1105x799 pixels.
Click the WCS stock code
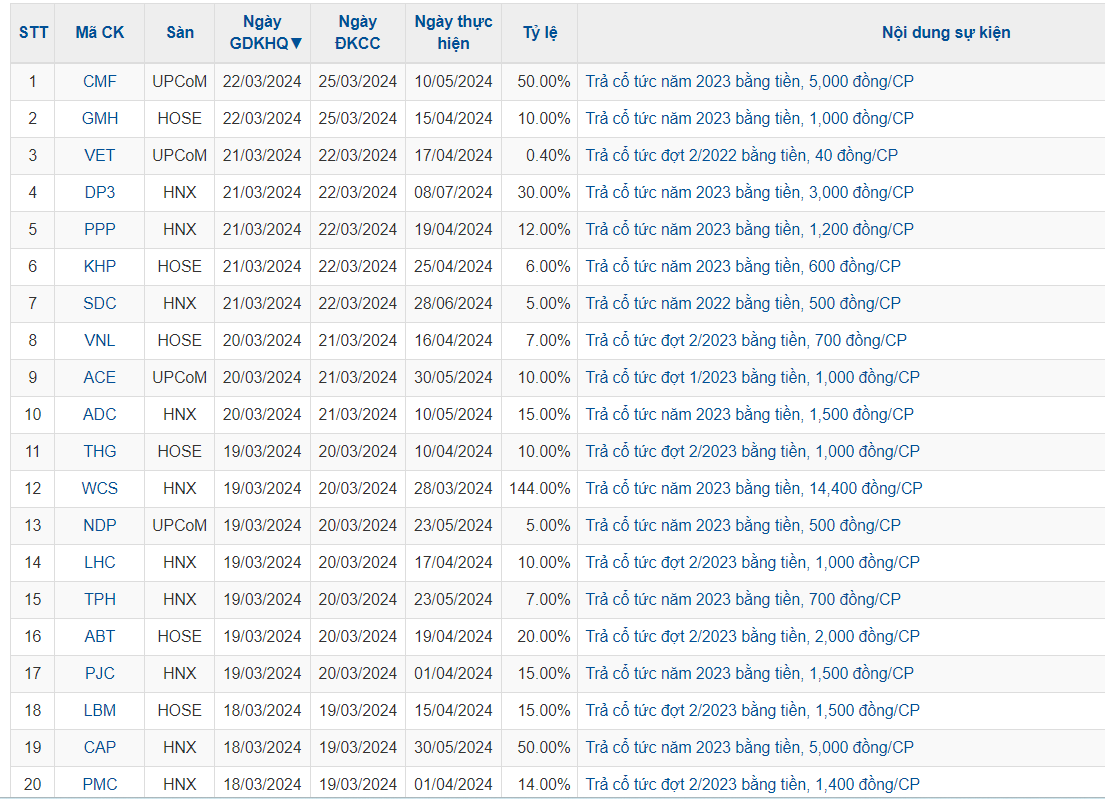click(x=100, y=488)
